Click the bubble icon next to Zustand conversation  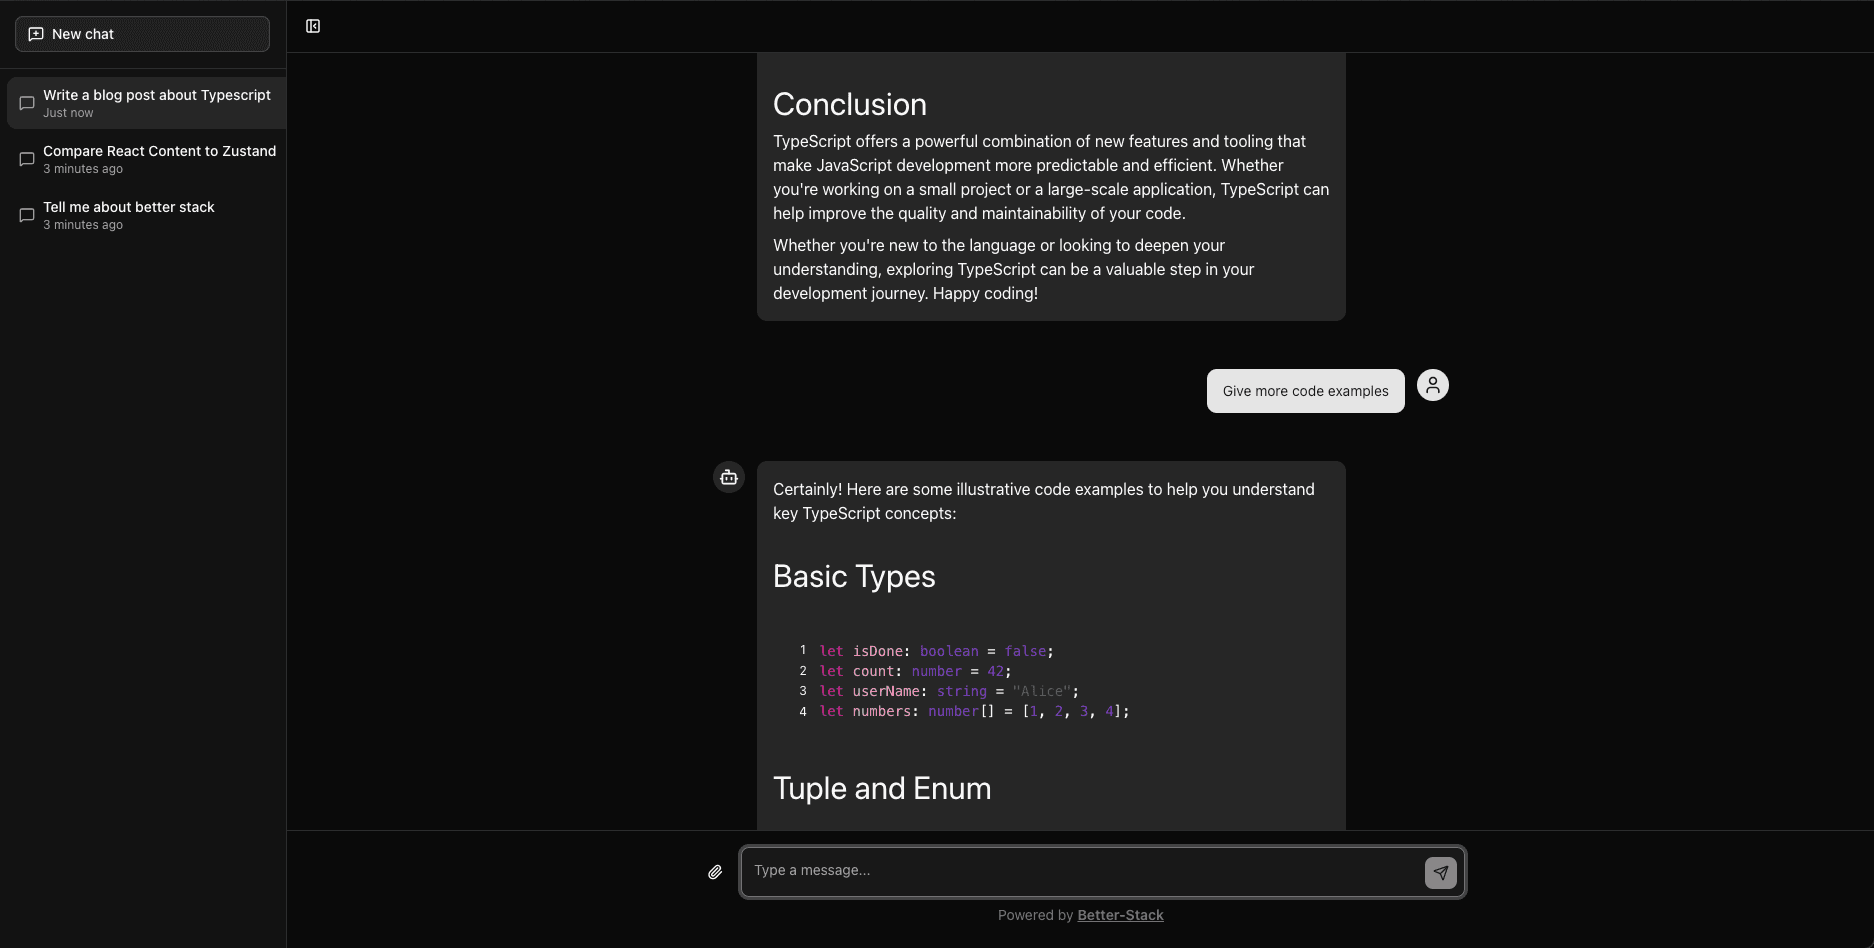coord(26,159)
